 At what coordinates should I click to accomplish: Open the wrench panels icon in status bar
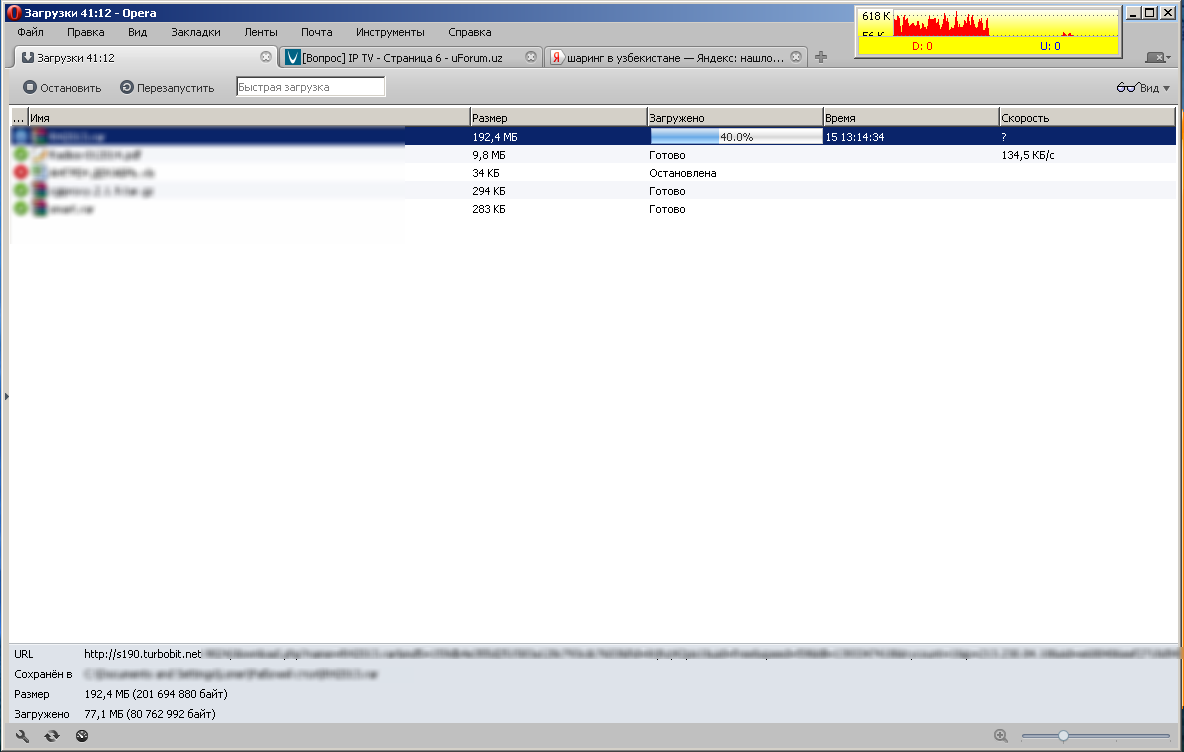24,736
